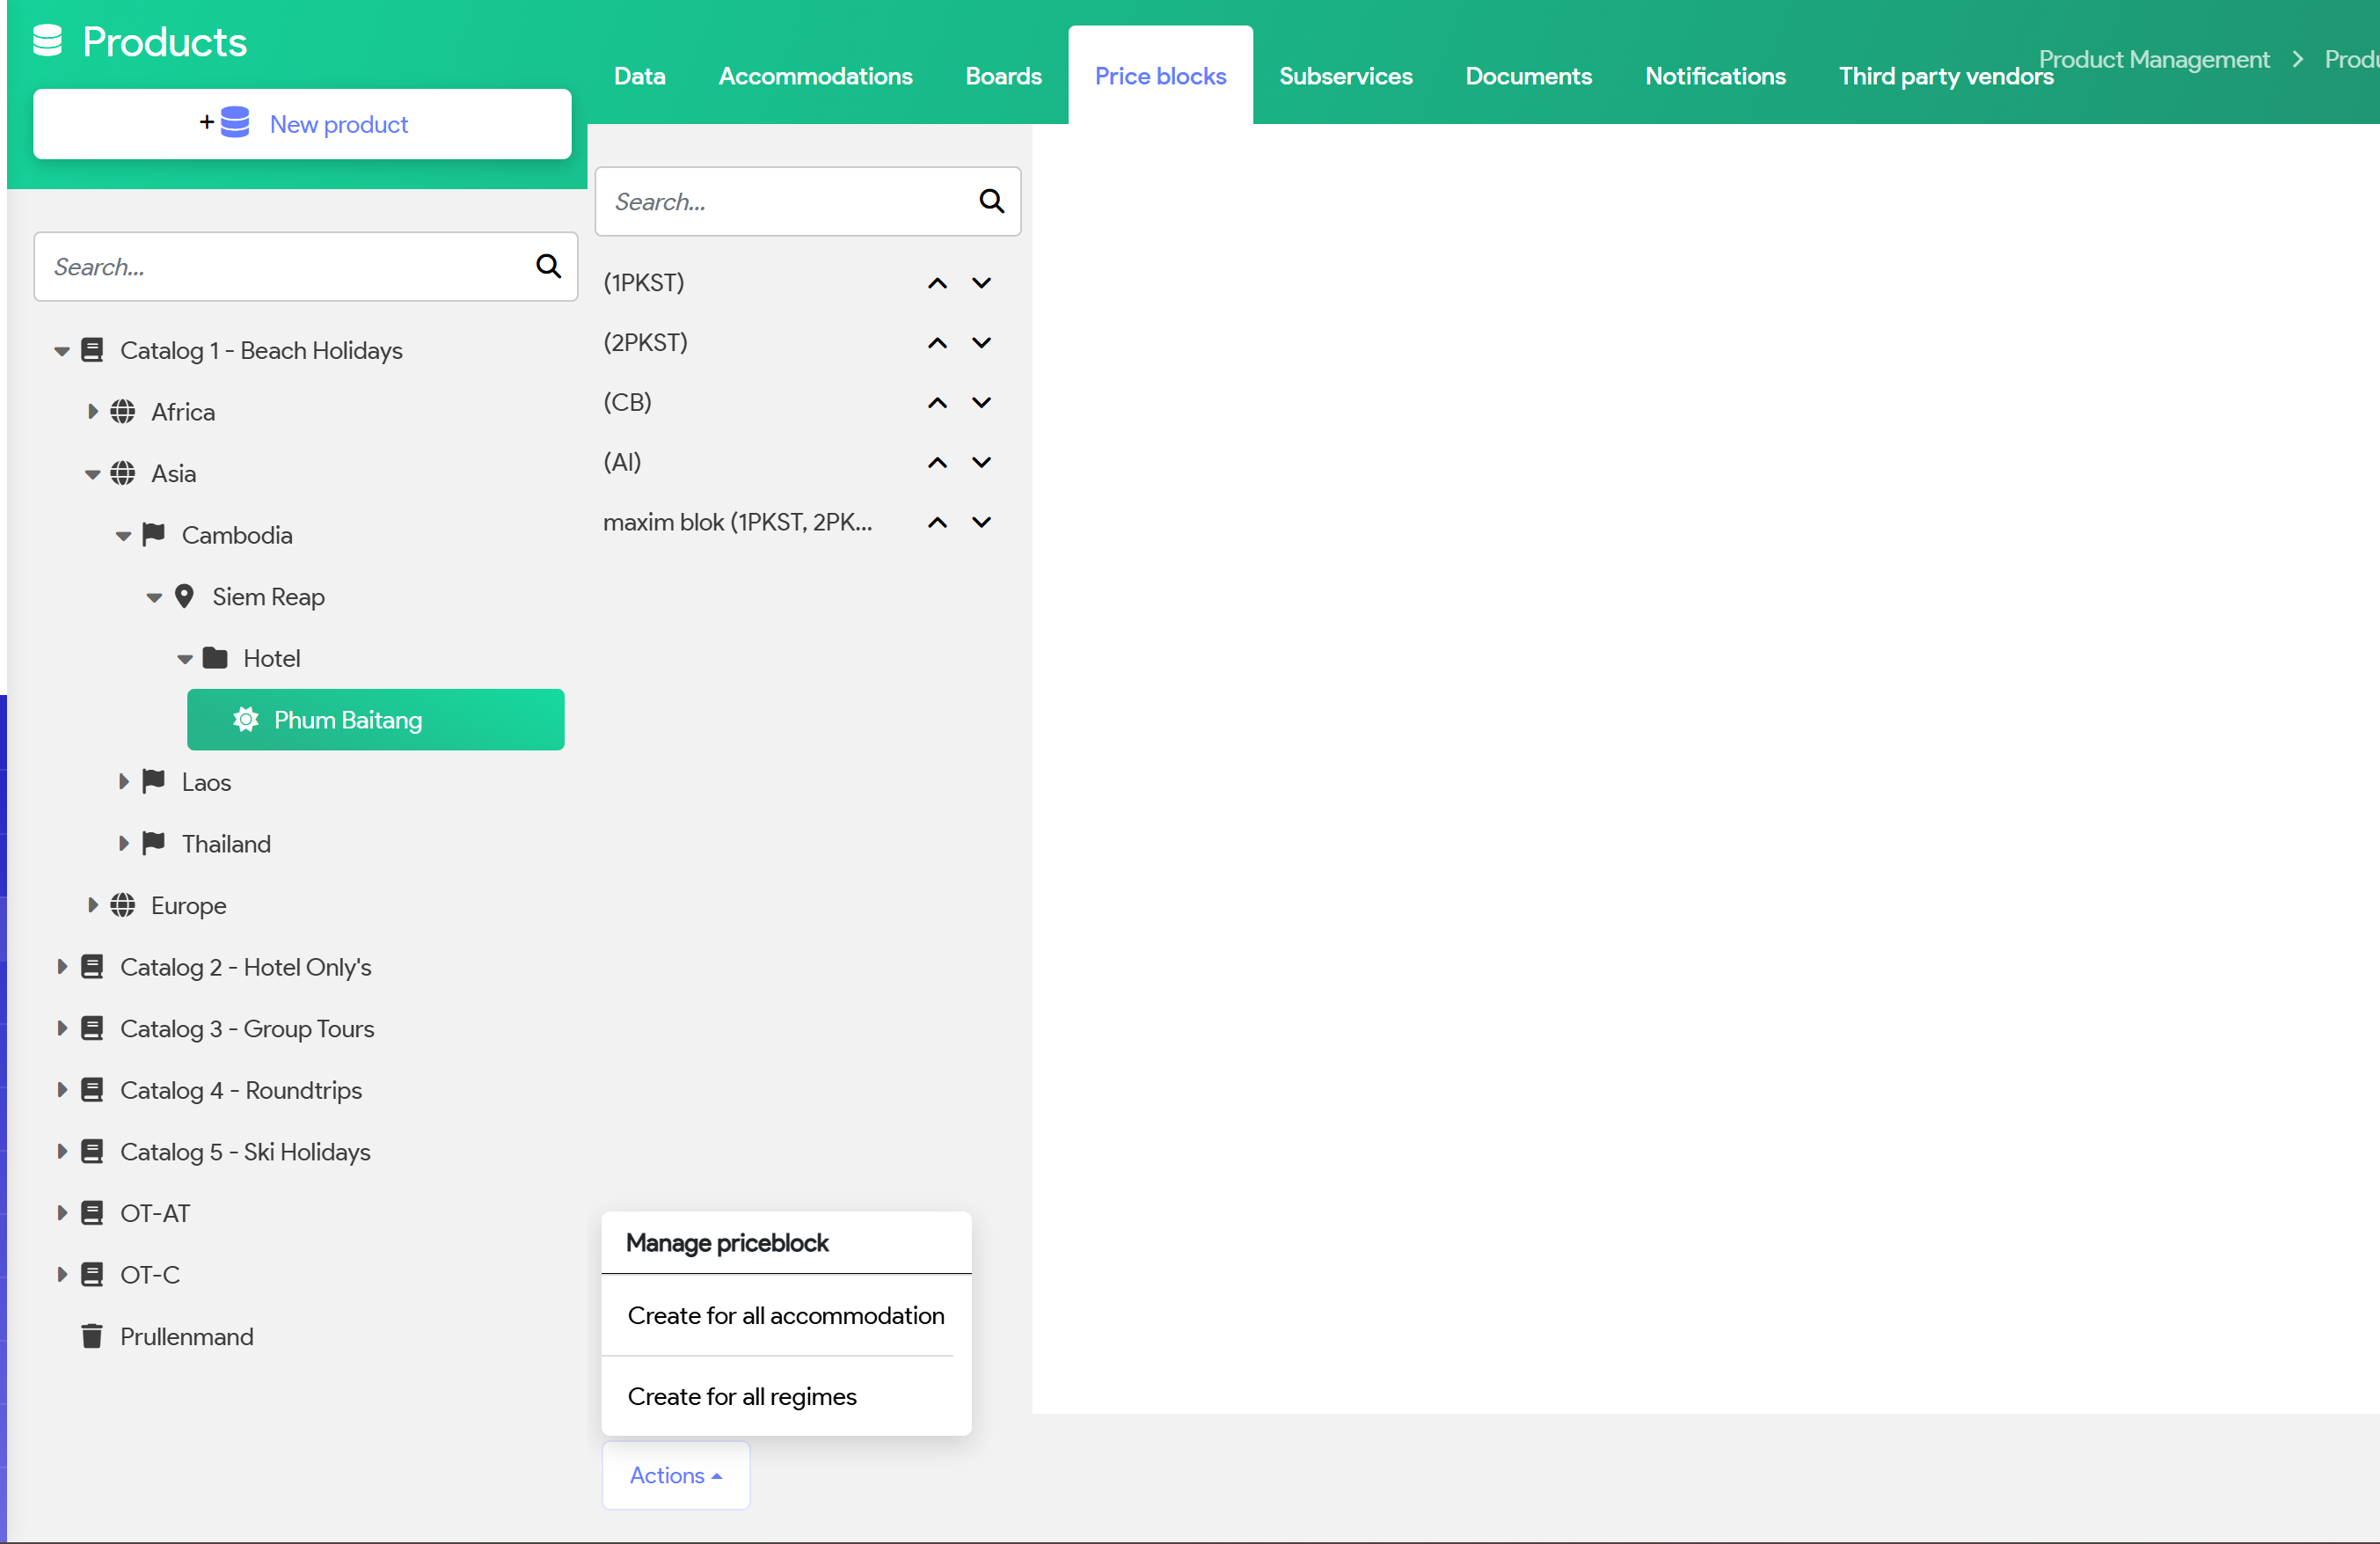2380x1544 pixels.
Task: Open the Subservices tab
Action: point(1345,76)
